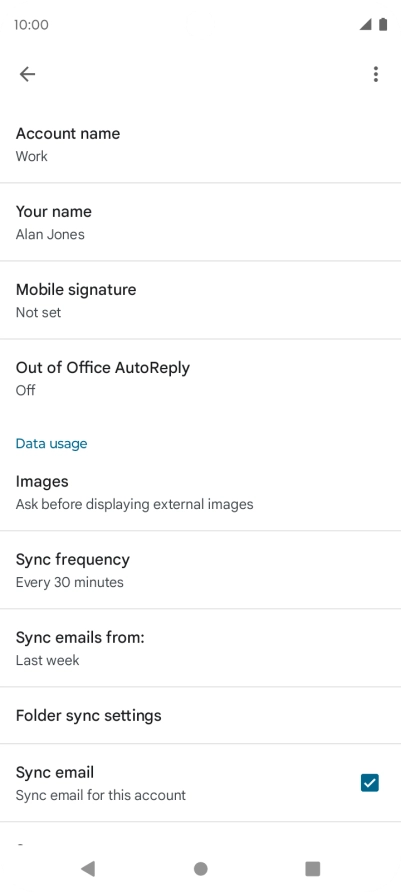This screenshot has height=892, width=401.
Task: Open the Account name setting
Action: pyautogui.click(x=200, y=144)
